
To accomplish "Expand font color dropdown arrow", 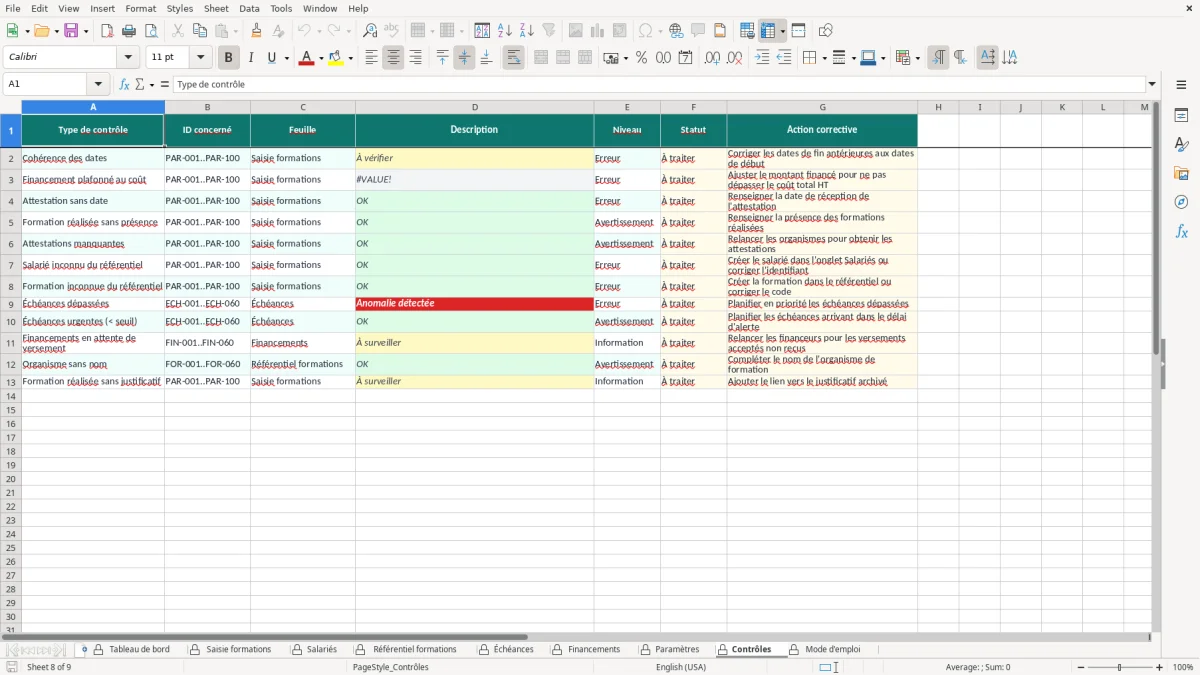I will (320, 58).
